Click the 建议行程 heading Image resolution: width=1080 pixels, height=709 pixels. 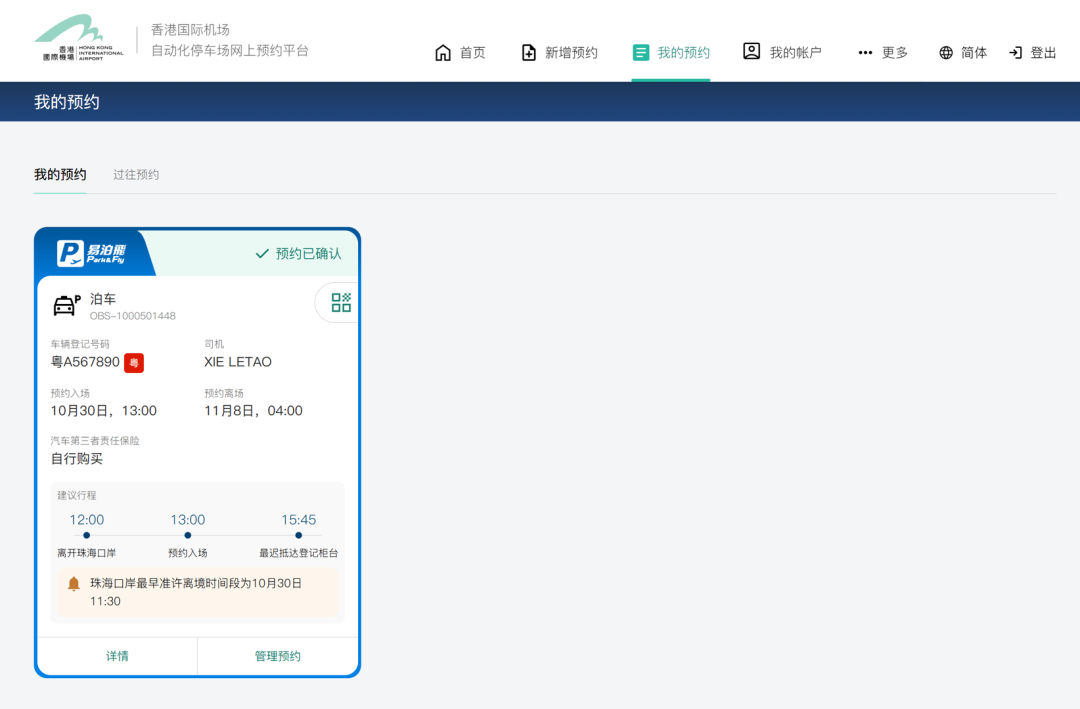[x=76, y=495]
